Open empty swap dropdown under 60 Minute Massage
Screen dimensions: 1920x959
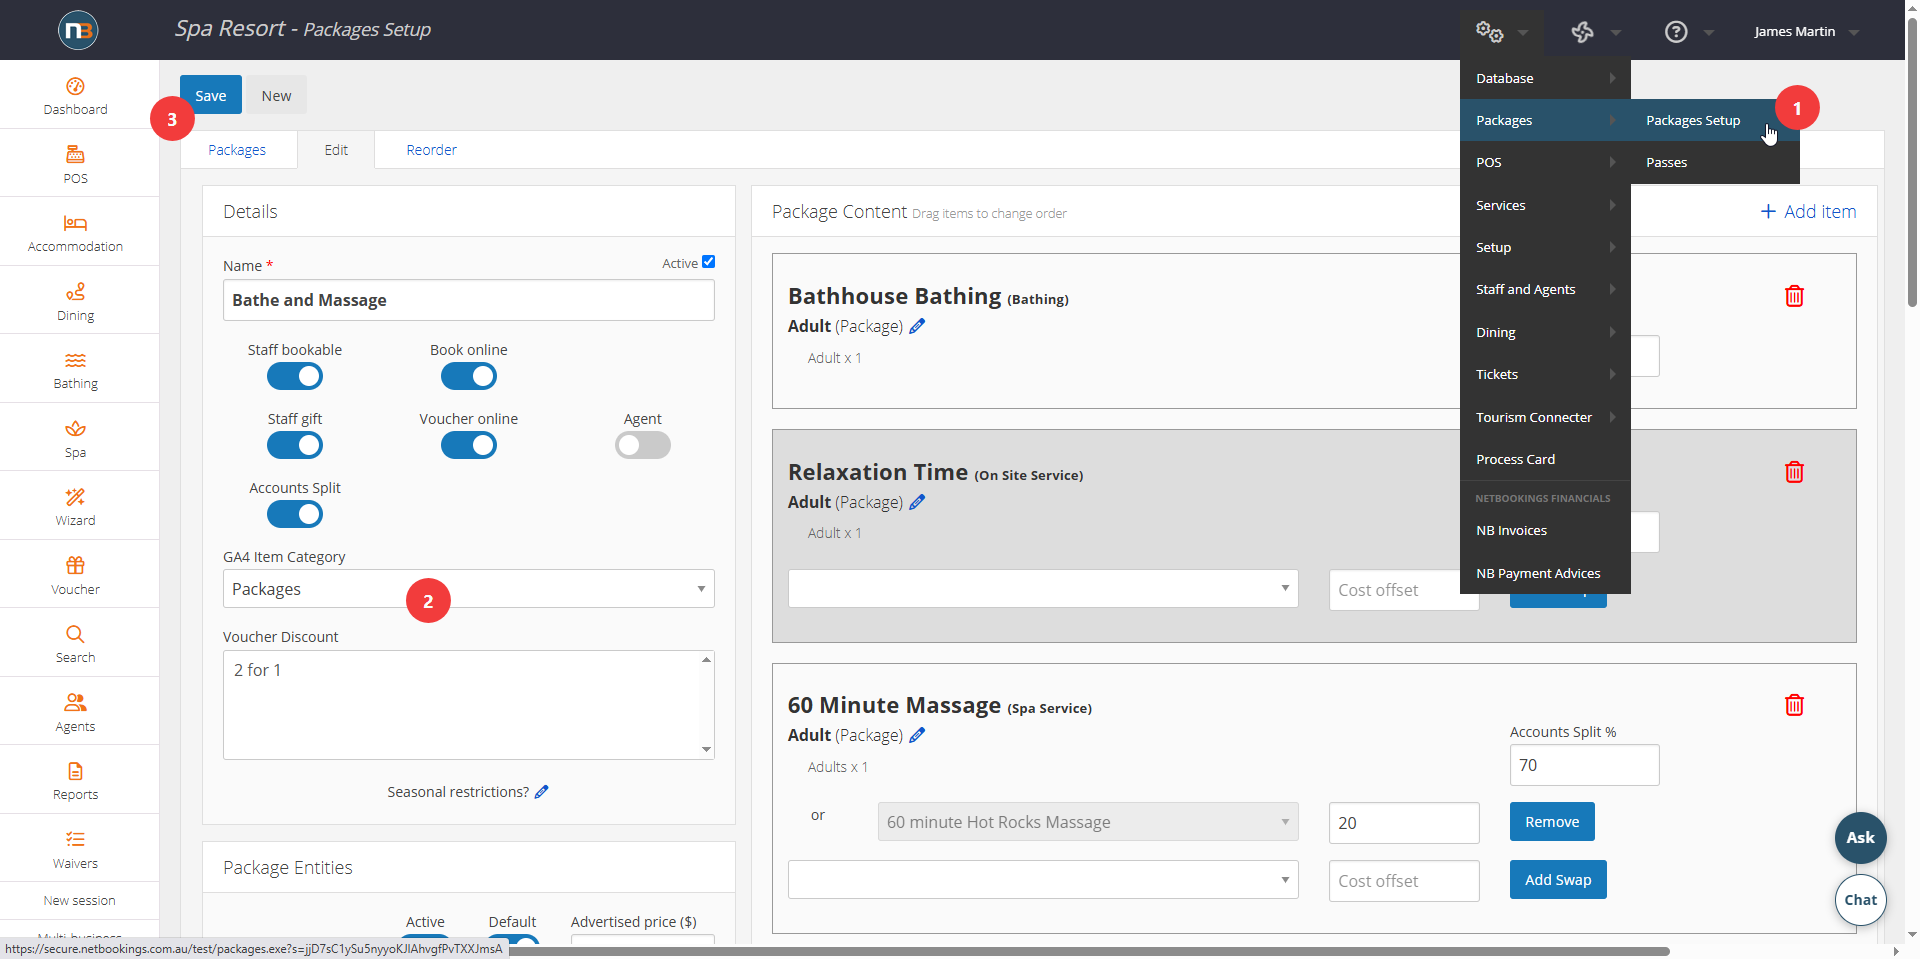(1043, 880)
